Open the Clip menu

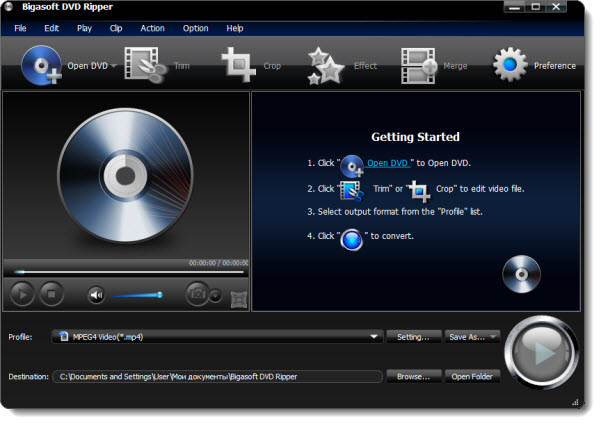(x=117, y=28)
